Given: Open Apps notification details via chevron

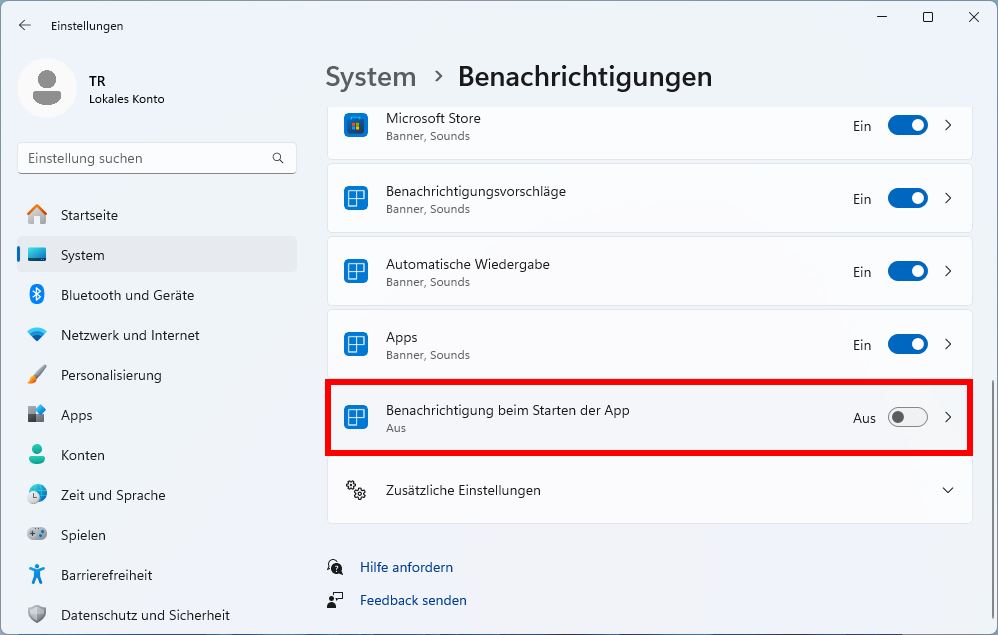Looking at the screenshot, I should coord(947,344).
